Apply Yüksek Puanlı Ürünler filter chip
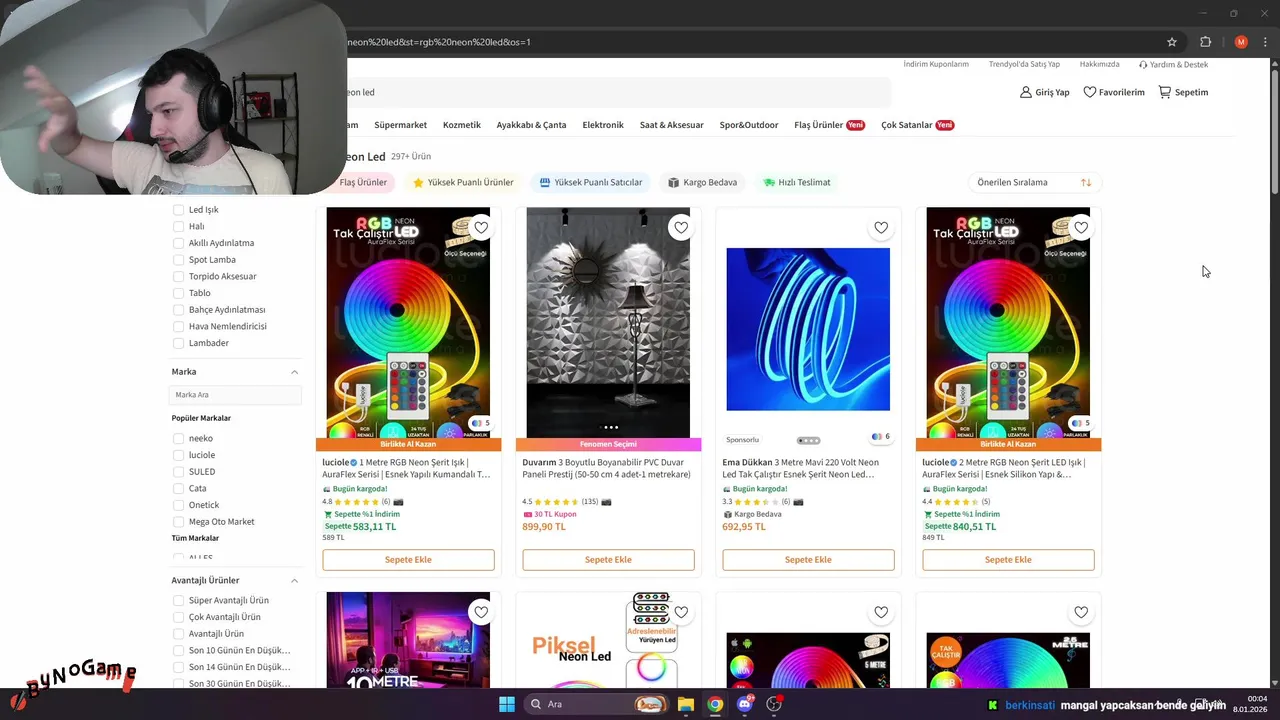The width and height of the screenshot is (1280, 720). (463, 182)
